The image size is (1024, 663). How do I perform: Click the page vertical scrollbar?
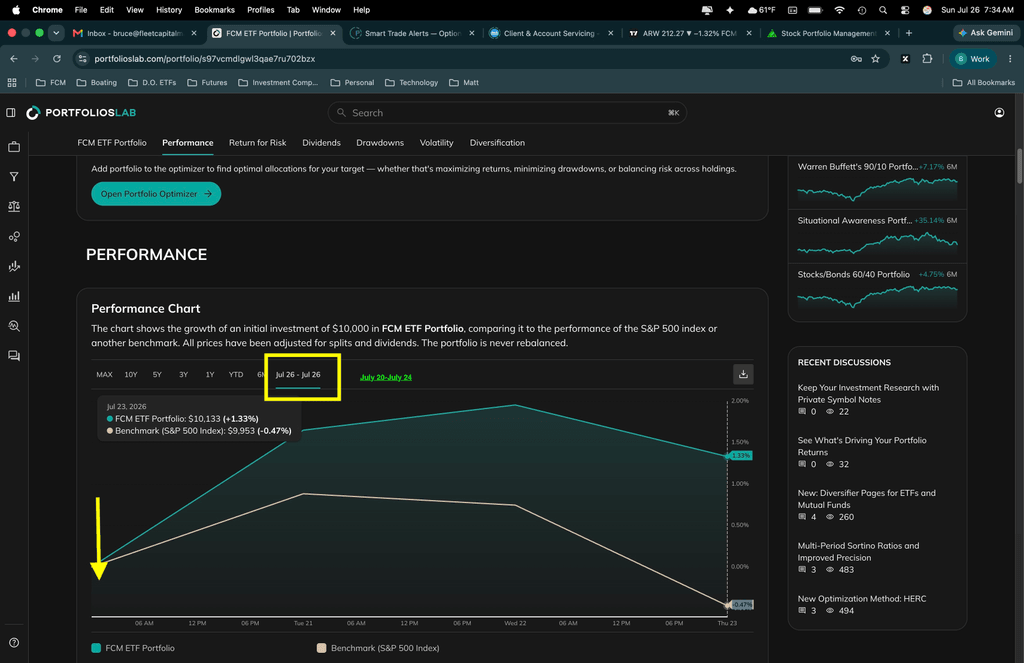(1019, 167)
